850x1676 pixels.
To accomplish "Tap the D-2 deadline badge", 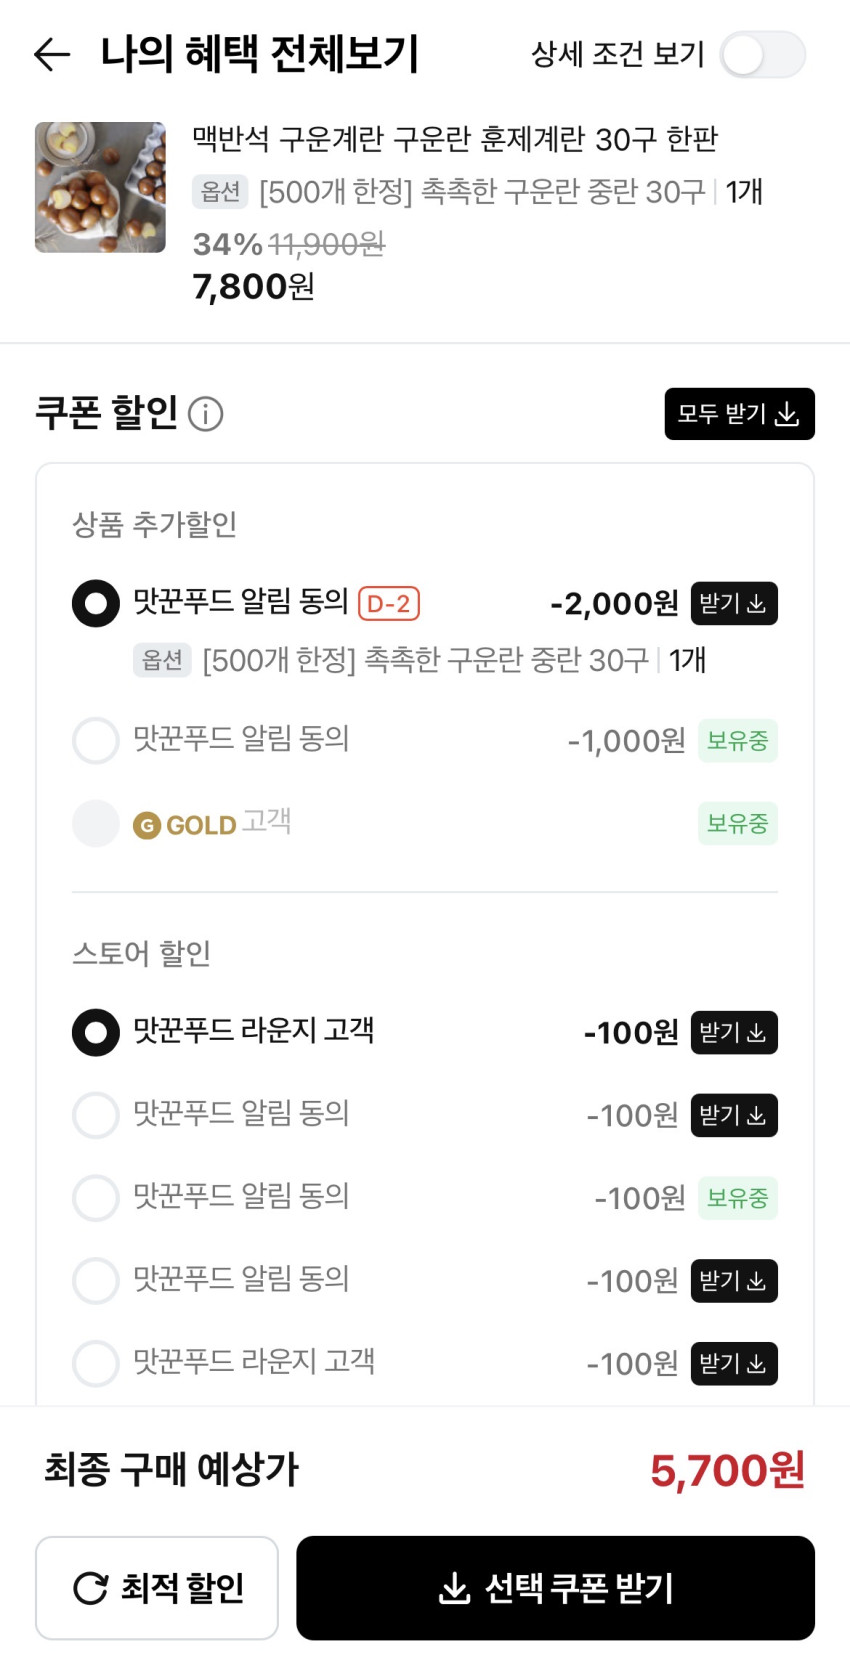I will (389, 603).
